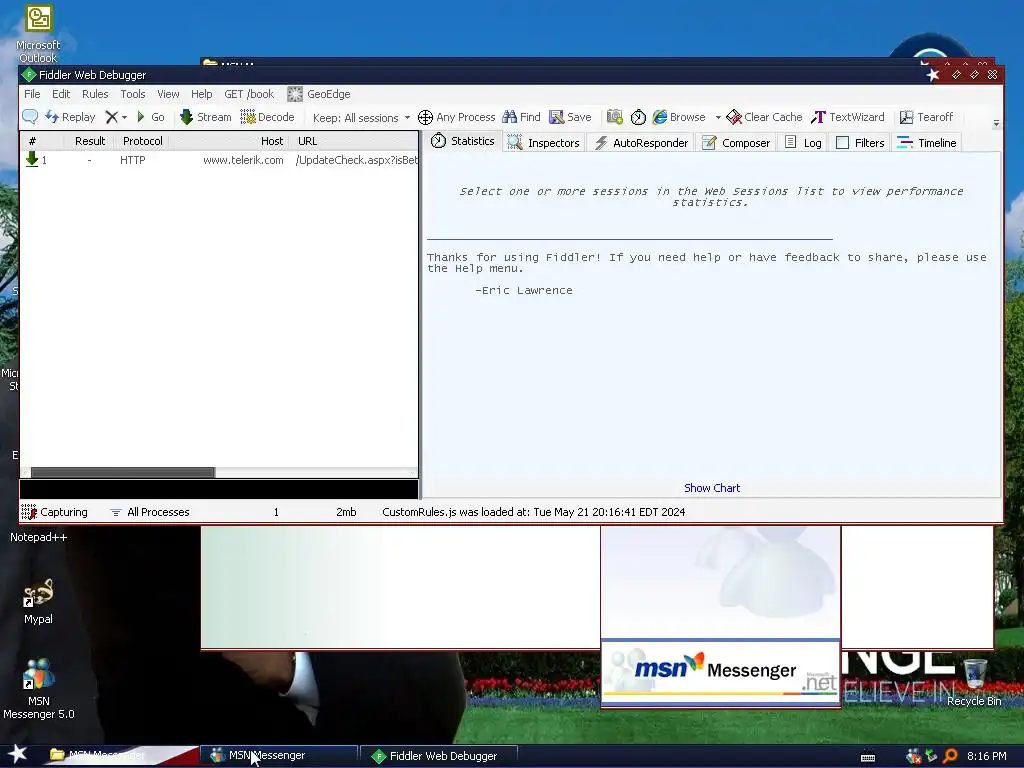Open the Tools menu
1024x768 pixels.
pos(133,94)
